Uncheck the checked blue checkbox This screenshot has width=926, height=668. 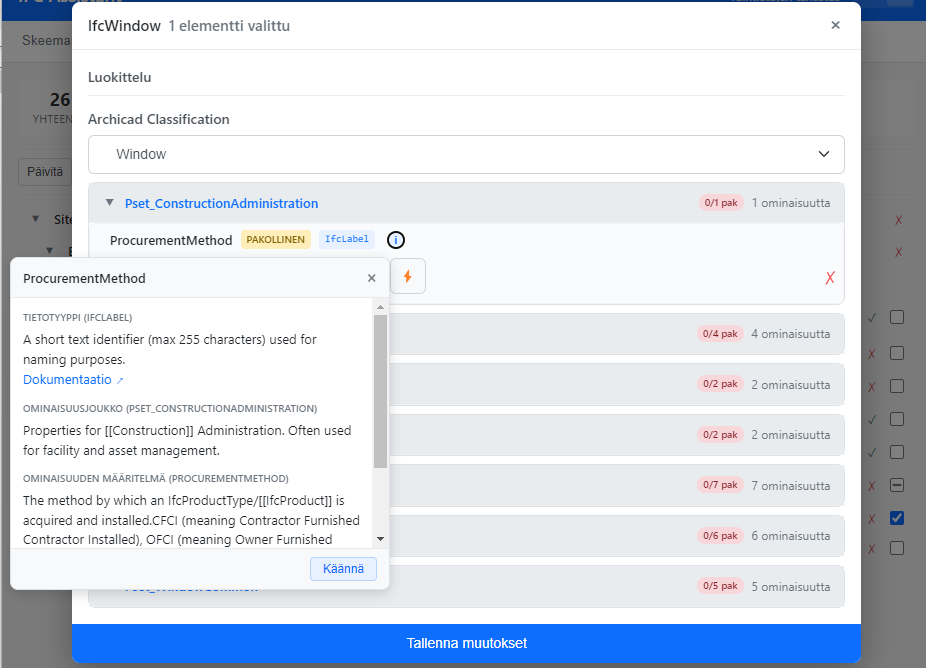pos(897,518)
